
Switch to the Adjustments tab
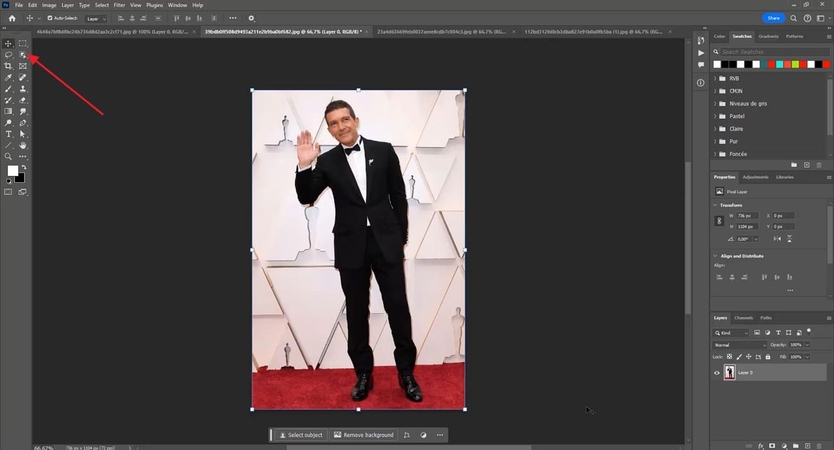click(x=755, y=177)
